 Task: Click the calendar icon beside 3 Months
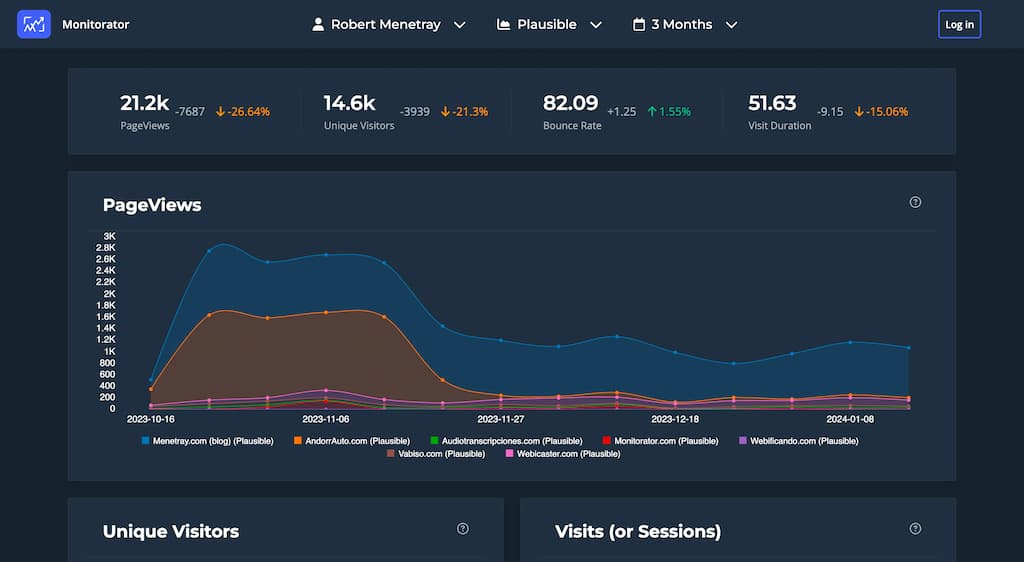(639, 25)
